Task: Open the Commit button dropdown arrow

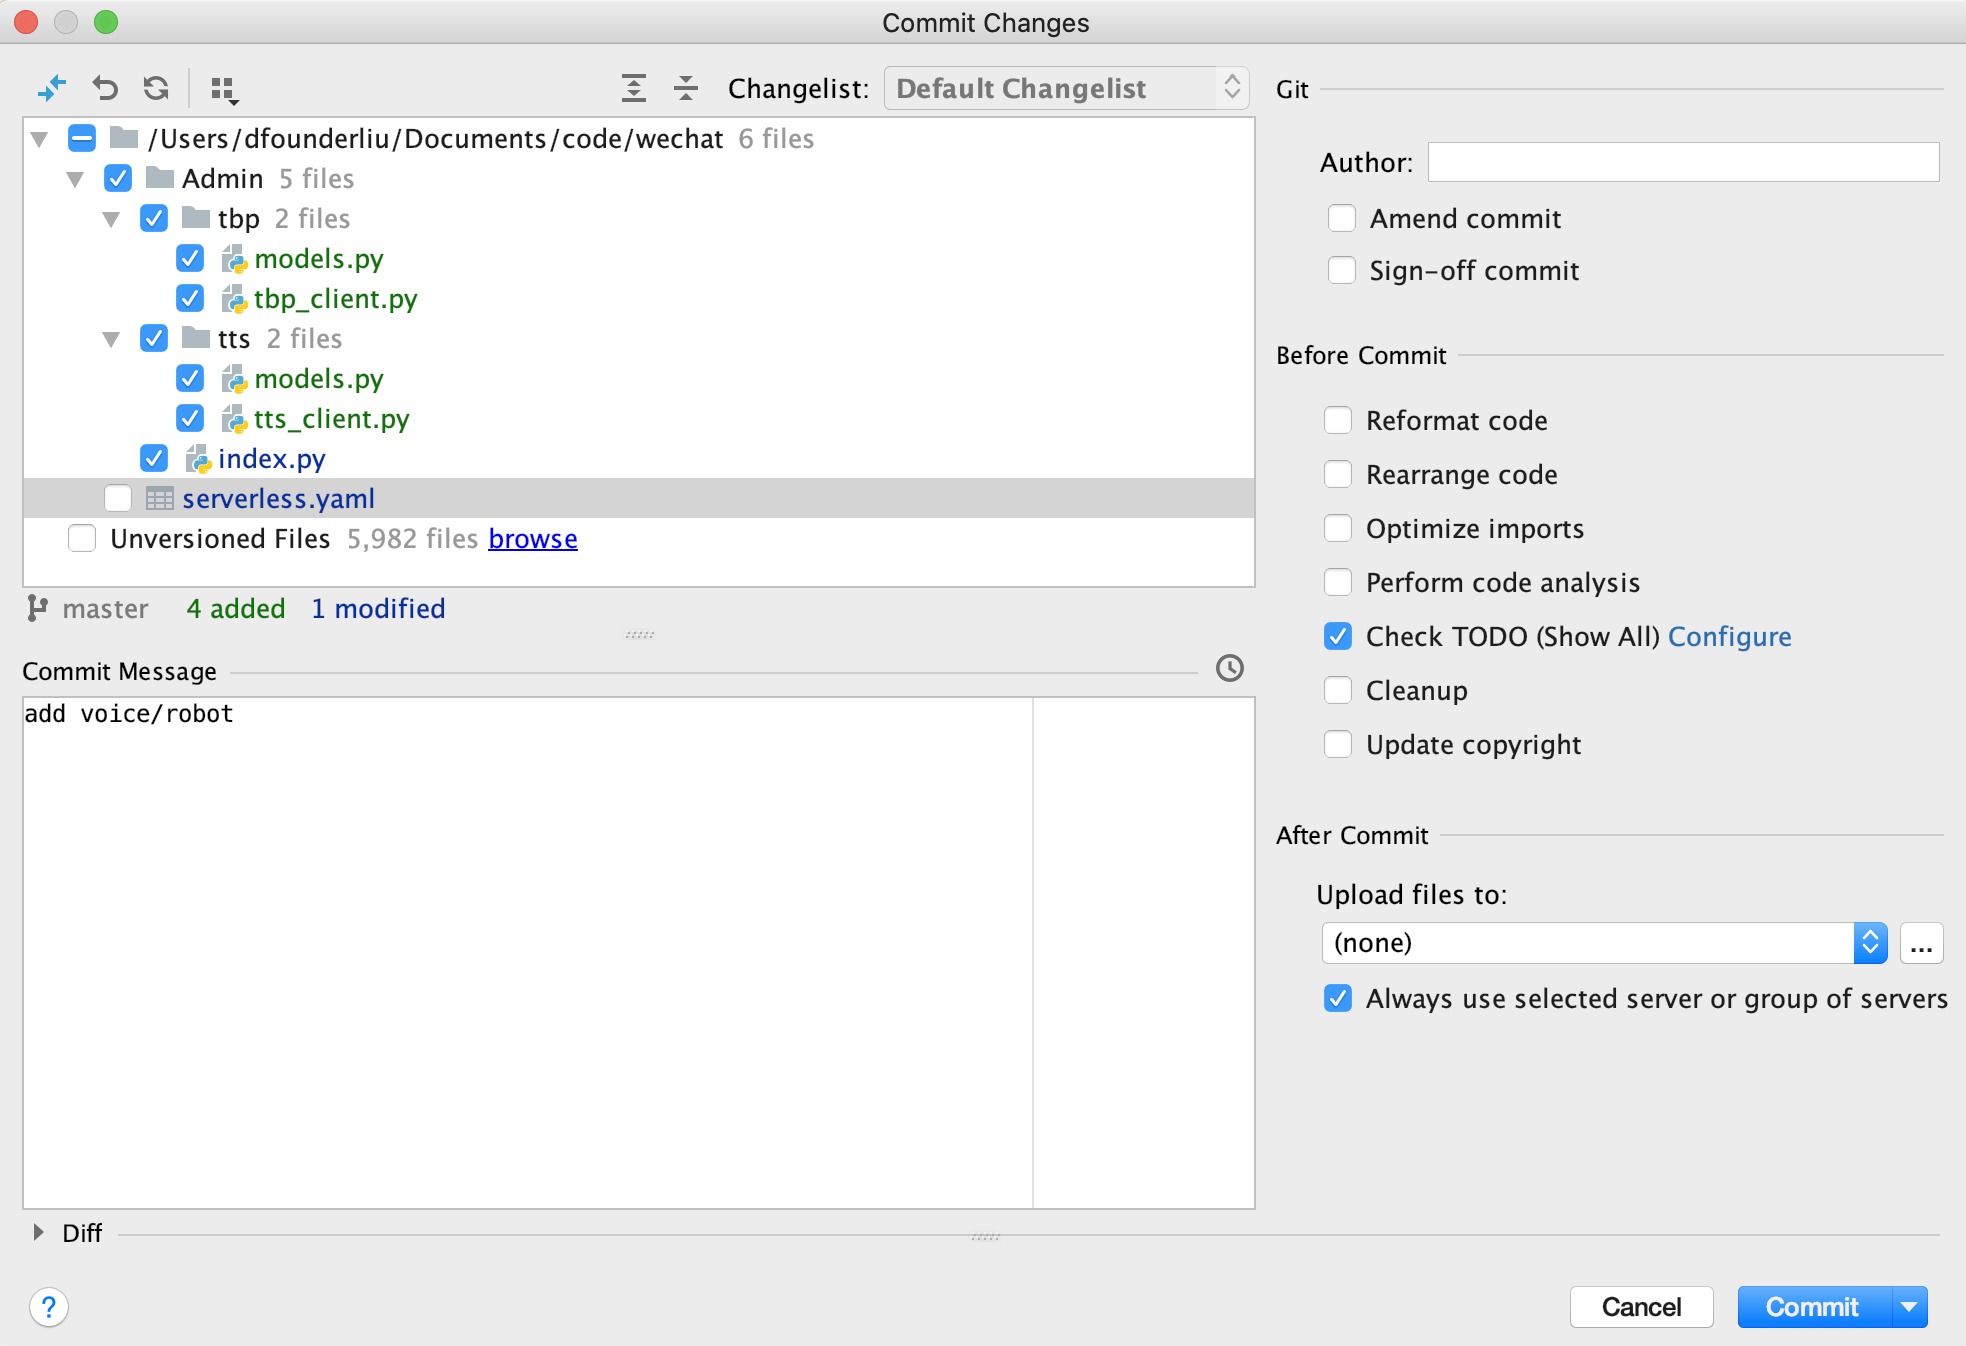Action: point(1909,1307)
